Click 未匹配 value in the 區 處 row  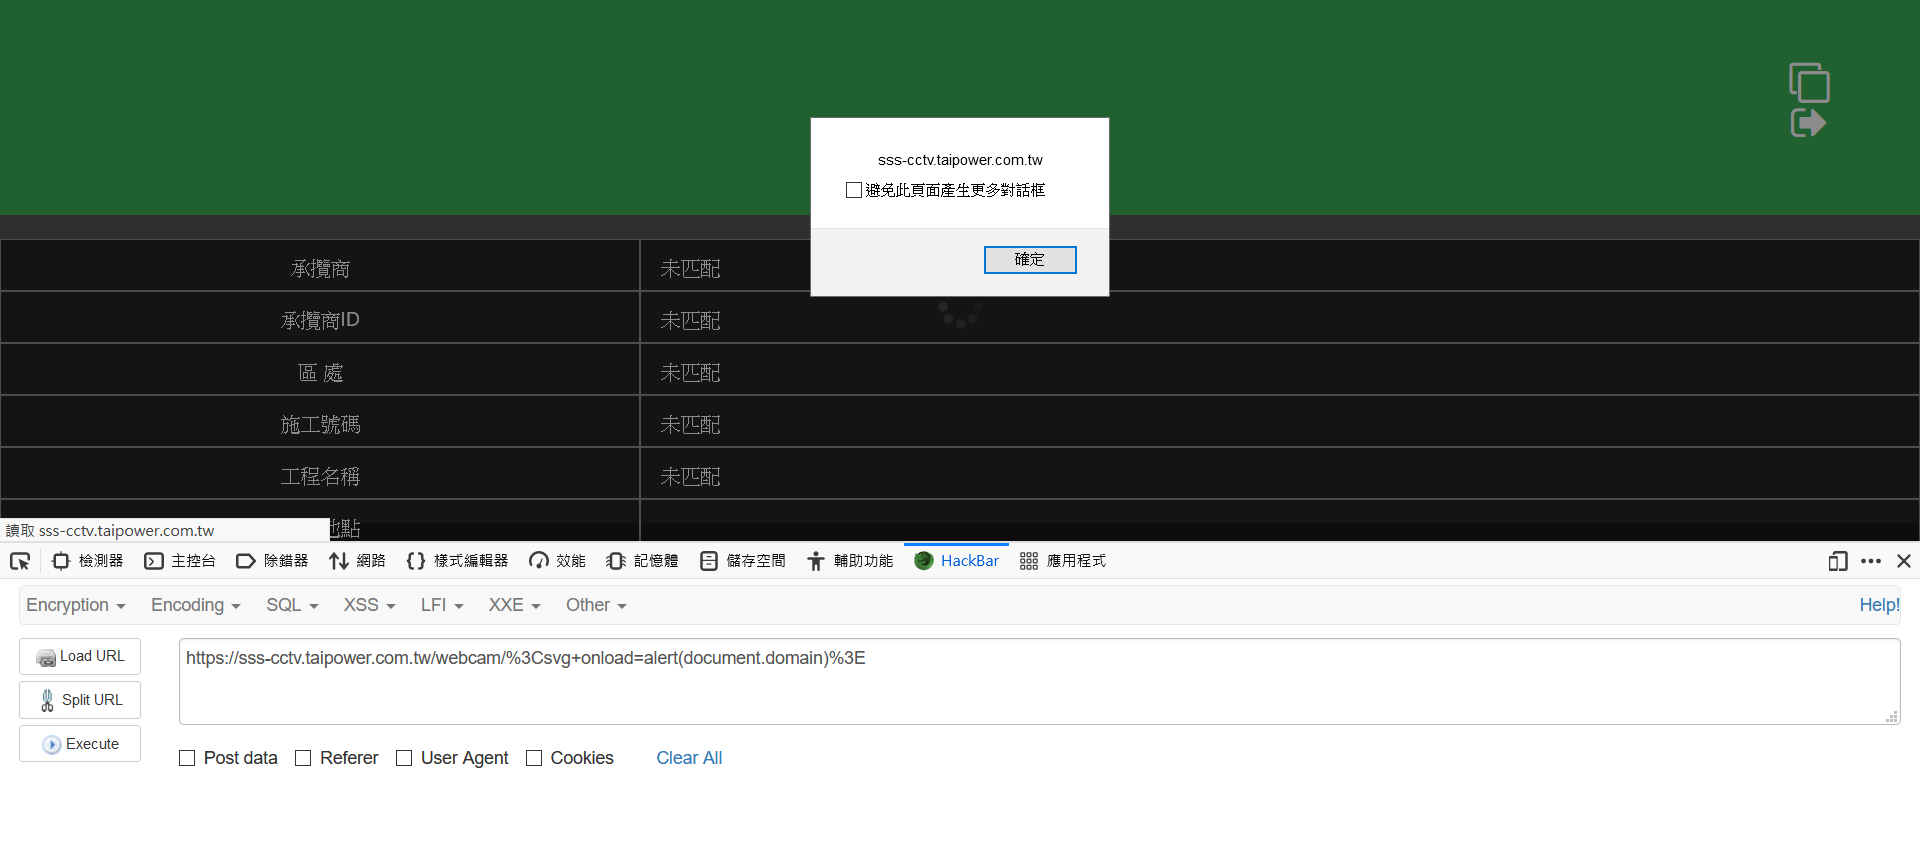[690, 372]
